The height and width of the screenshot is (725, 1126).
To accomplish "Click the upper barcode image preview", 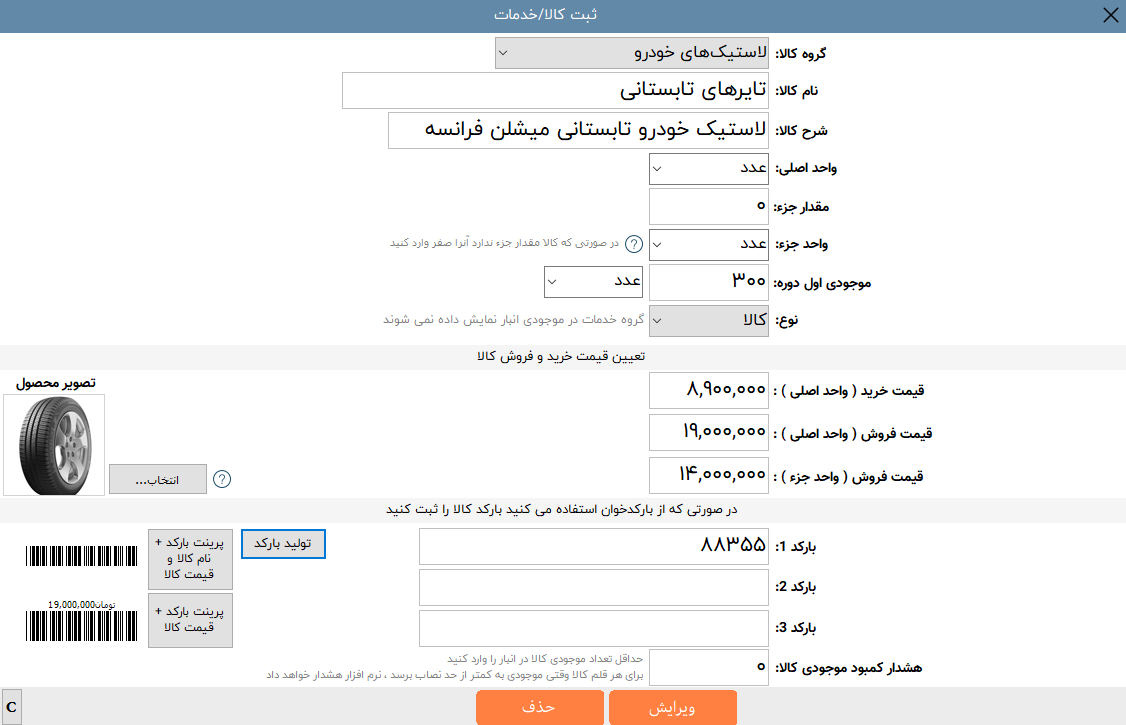I will [x=81, y=556].
